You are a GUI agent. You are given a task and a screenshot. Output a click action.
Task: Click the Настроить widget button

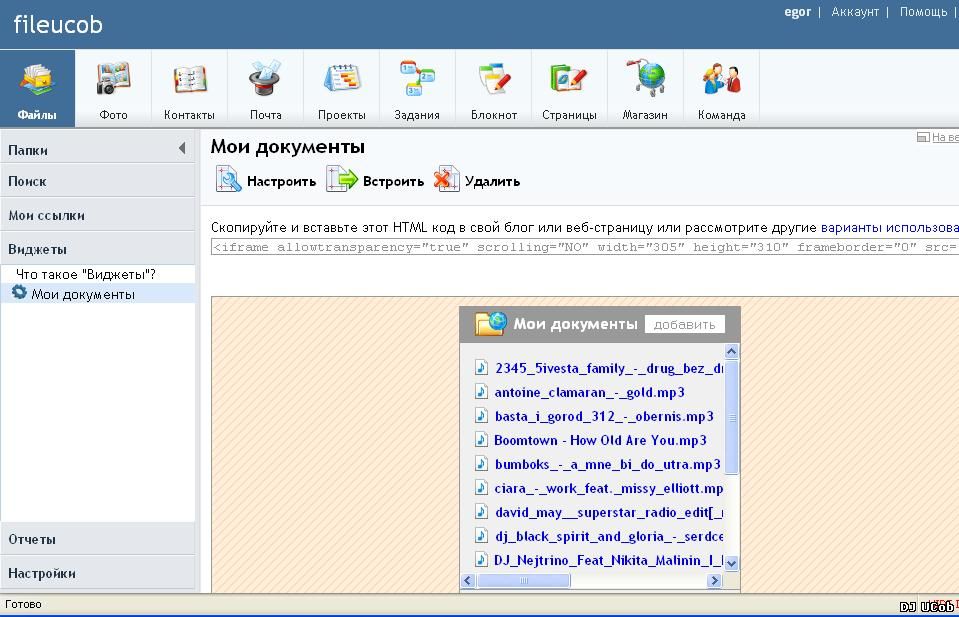[x=266, y=181]
